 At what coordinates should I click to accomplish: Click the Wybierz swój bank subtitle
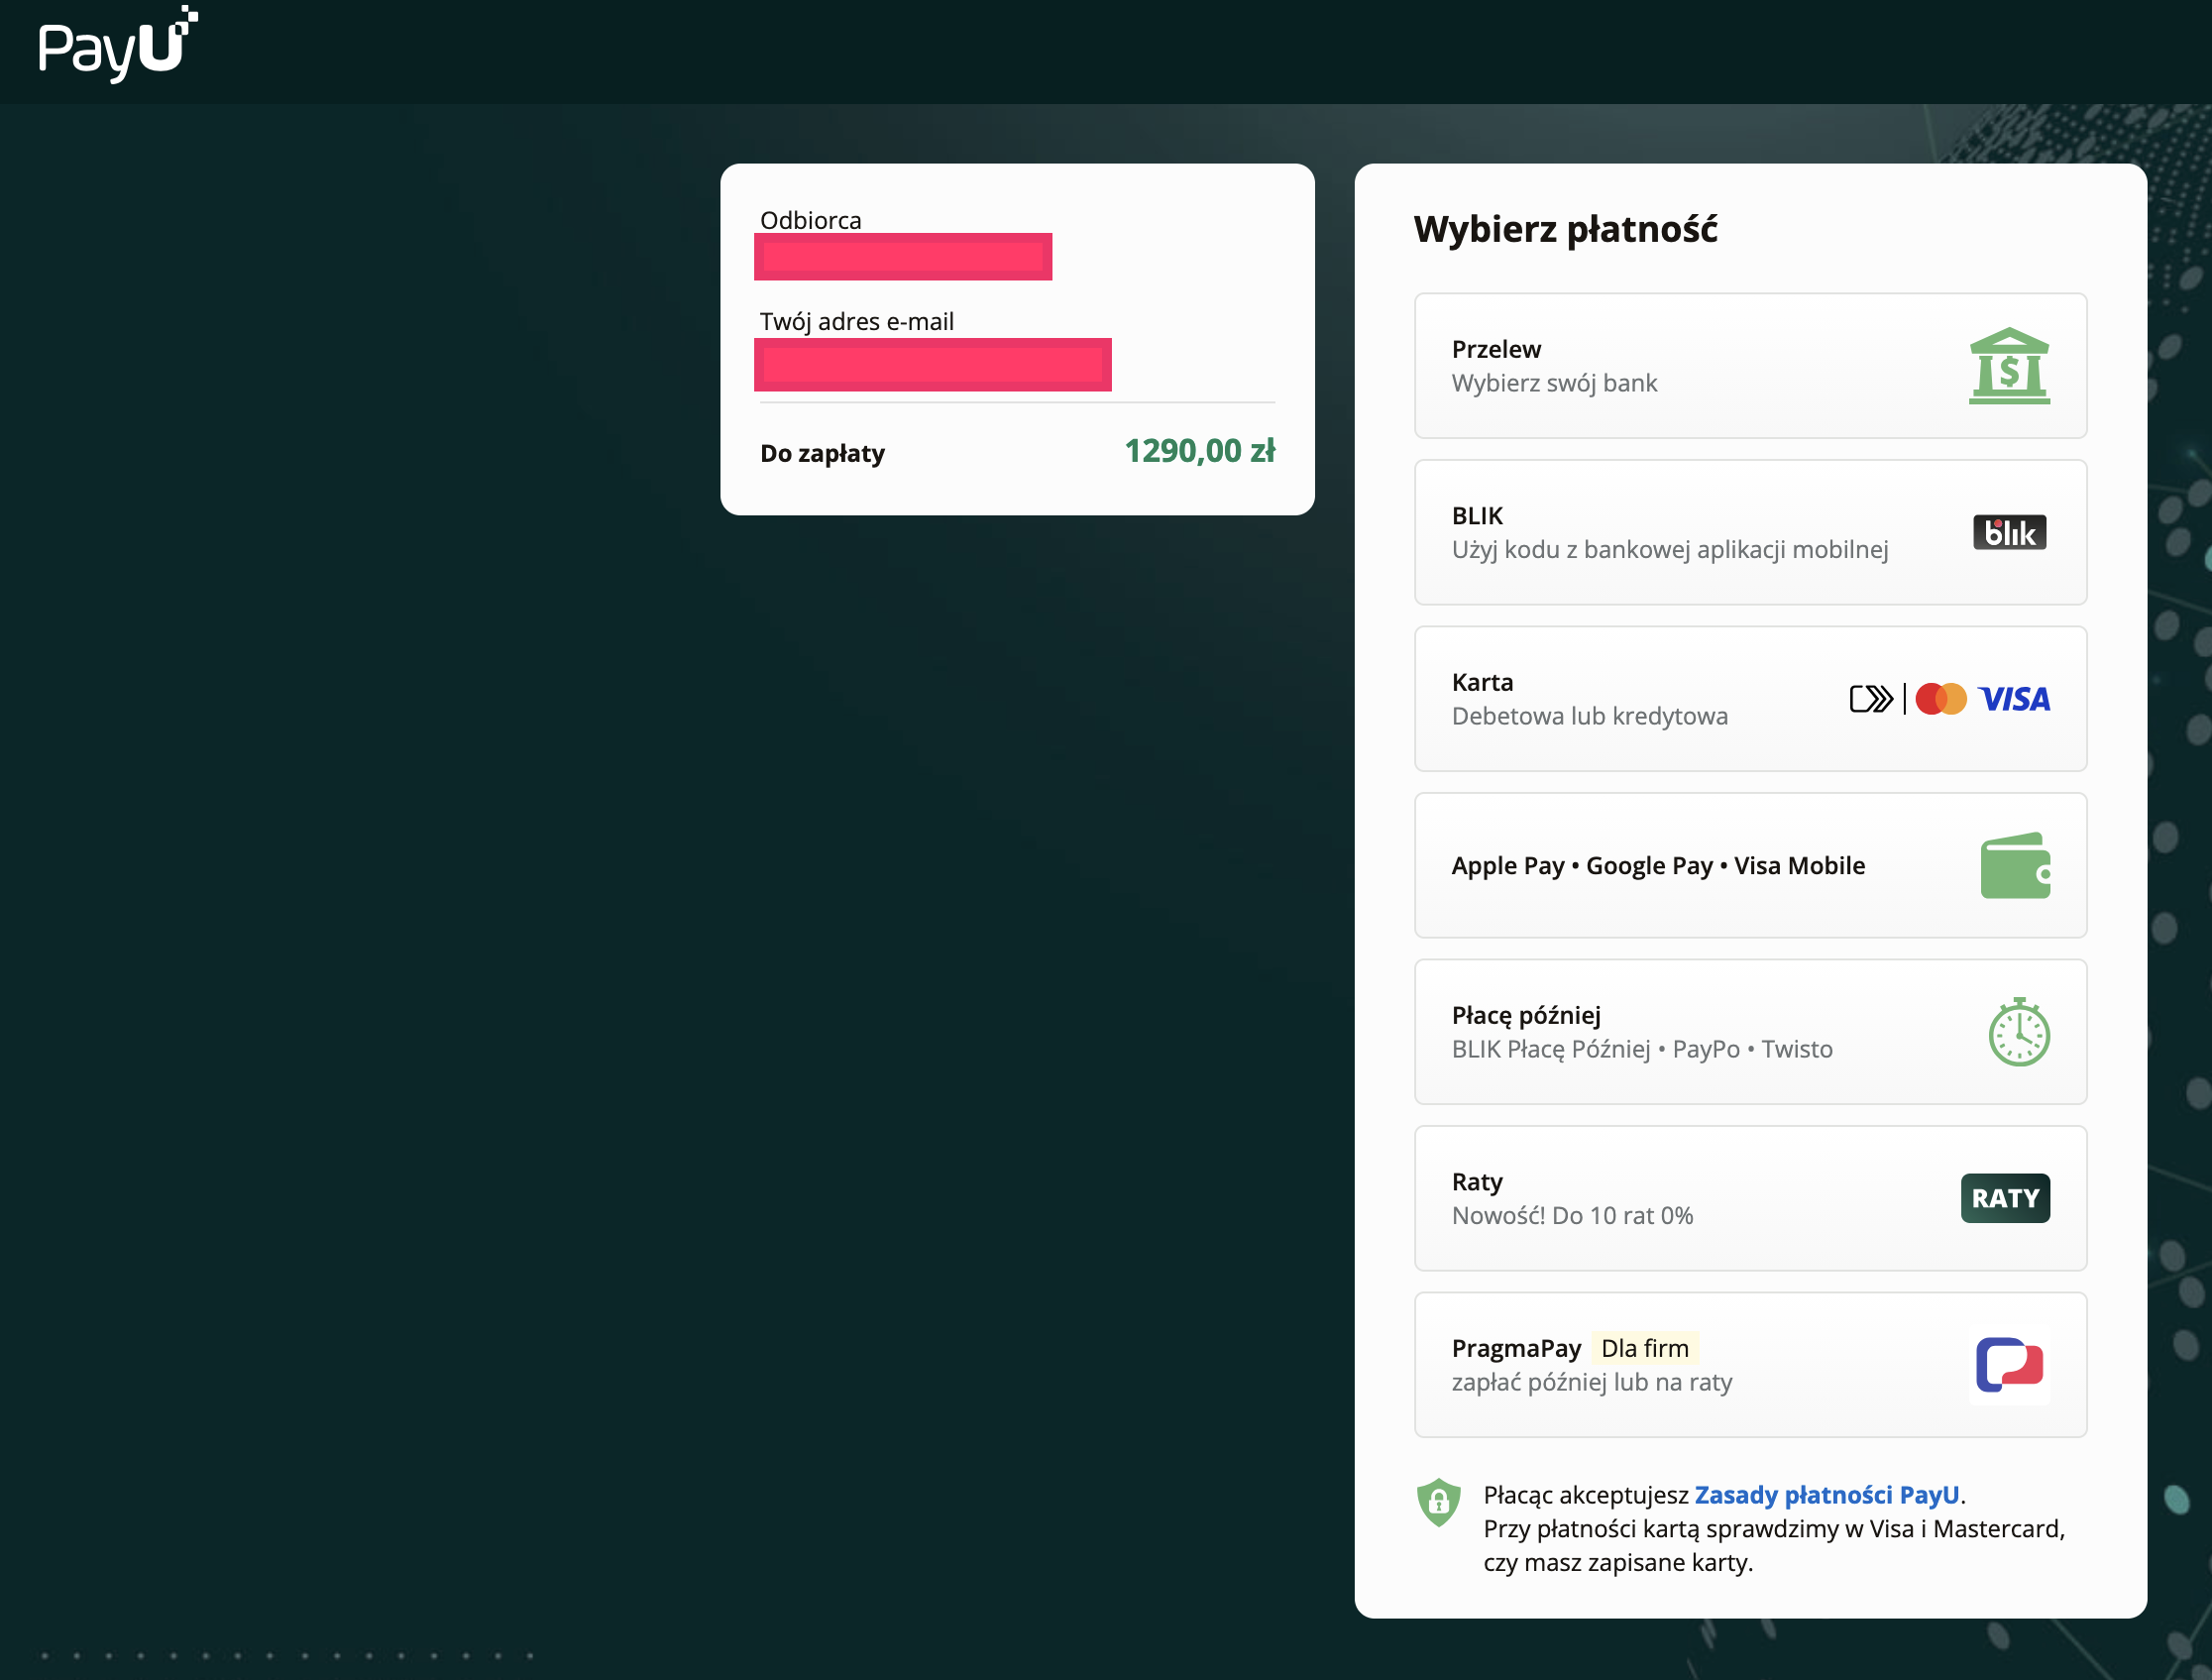[1555, 383]
